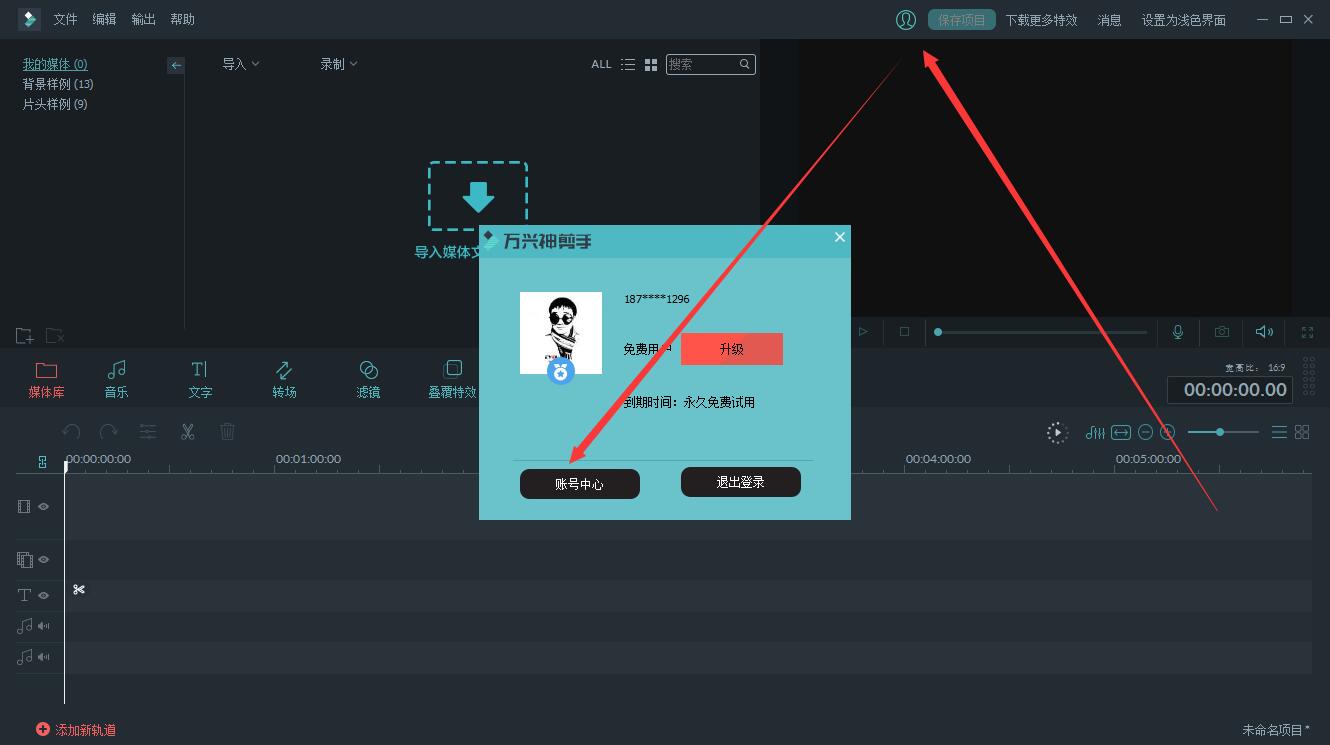Select 片头样例 (9) folder
The width and height of the screenshot is (1330, 745).
[55, 104]
